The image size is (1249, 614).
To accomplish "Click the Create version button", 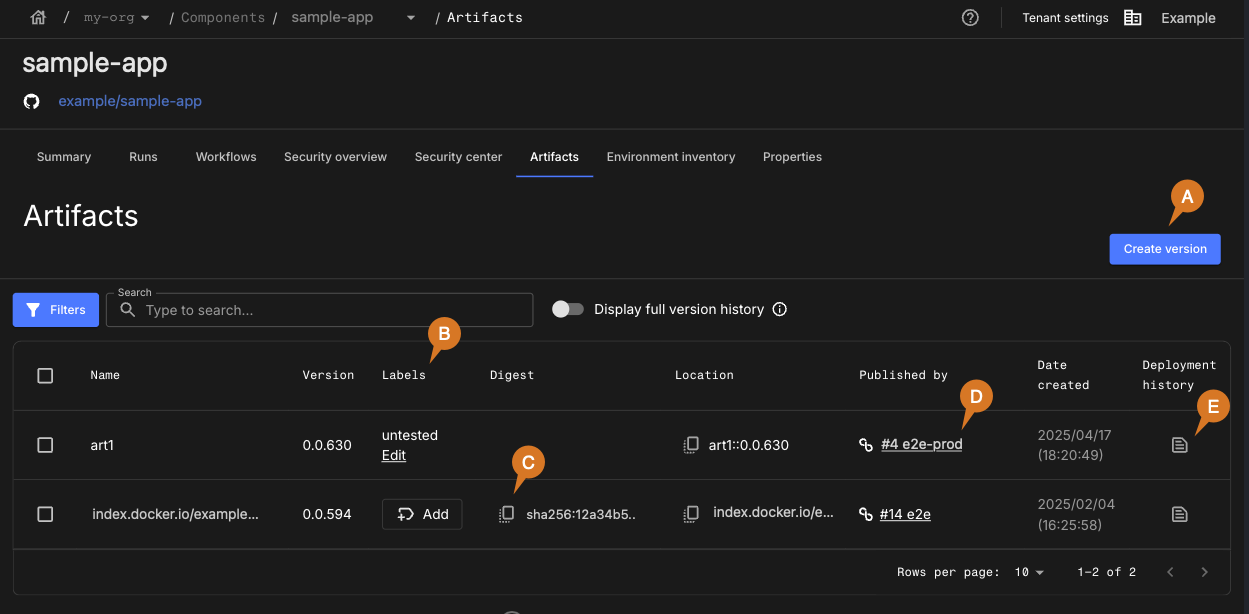I will coord(1165,249).
